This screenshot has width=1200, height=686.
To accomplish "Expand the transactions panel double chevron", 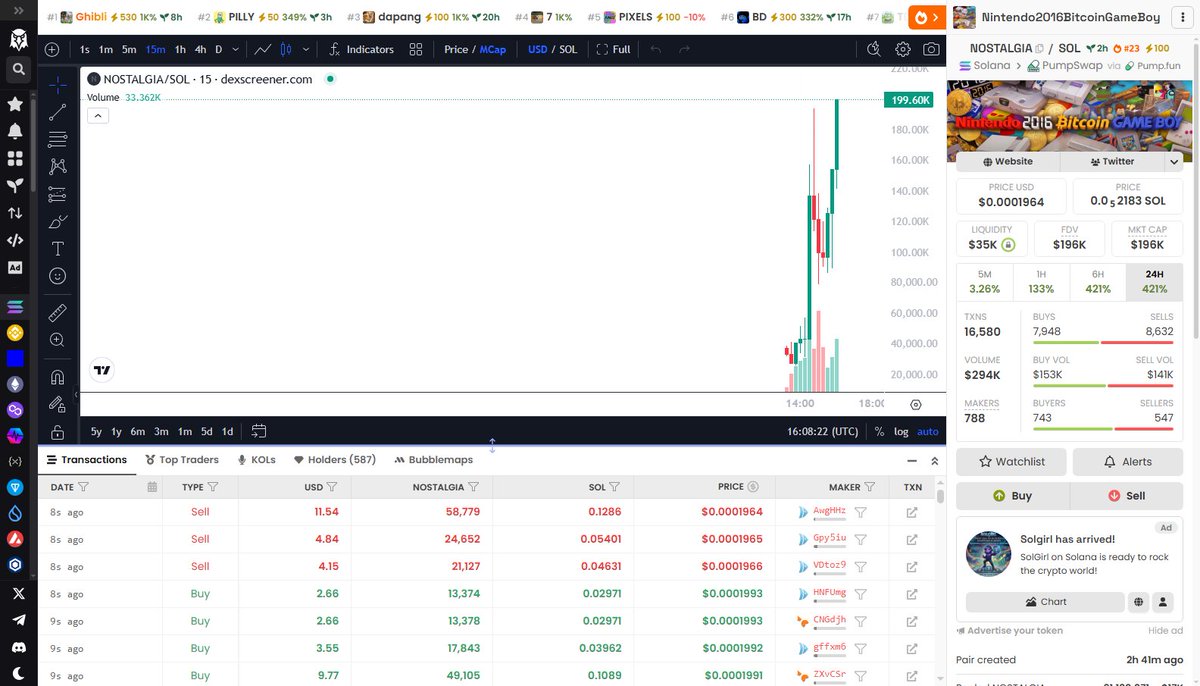I will point(935,461).
